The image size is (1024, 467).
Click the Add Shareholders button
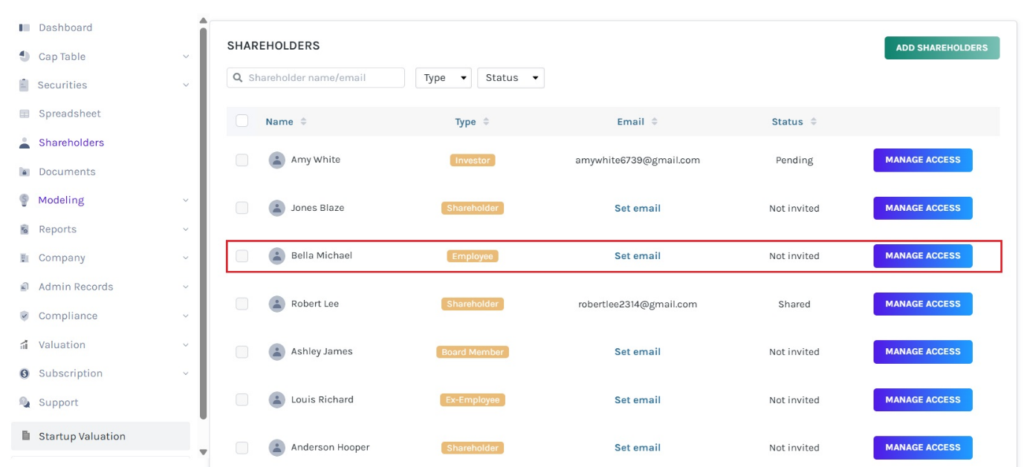[941, 48]
